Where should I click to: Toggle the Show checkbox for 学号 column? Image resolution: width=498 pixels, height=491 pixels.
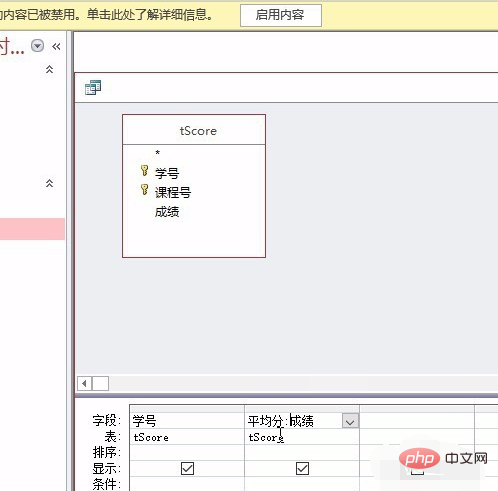coord(187,468)
